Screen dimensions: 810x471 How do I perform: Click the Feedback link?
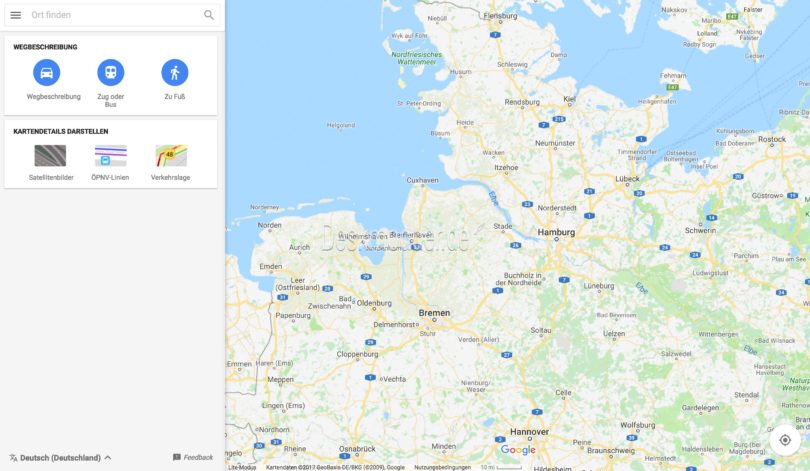click(198, 458)
